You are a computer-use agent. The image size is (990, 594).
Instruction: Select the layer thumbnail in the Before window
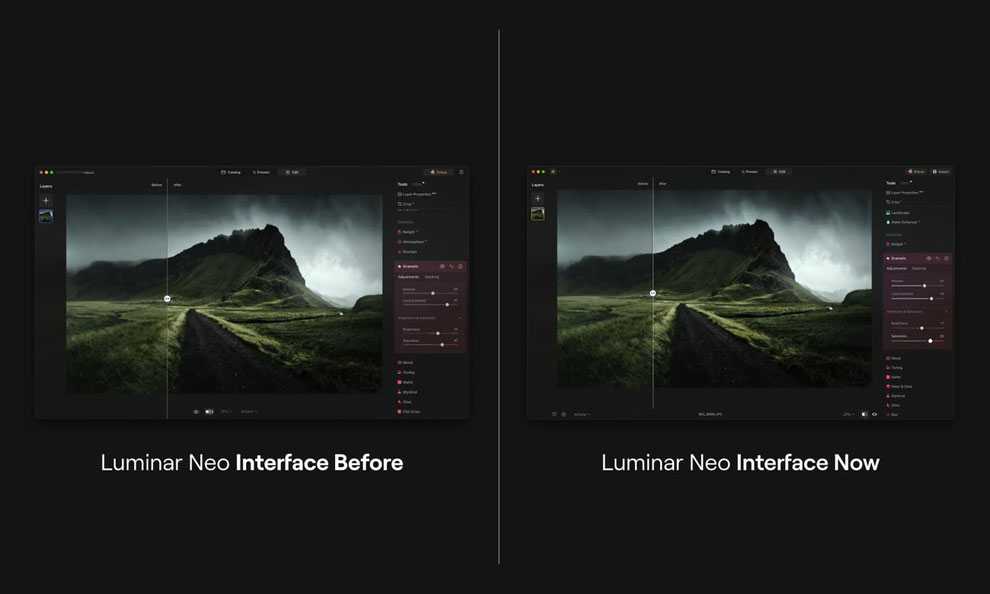click(46, 216)
